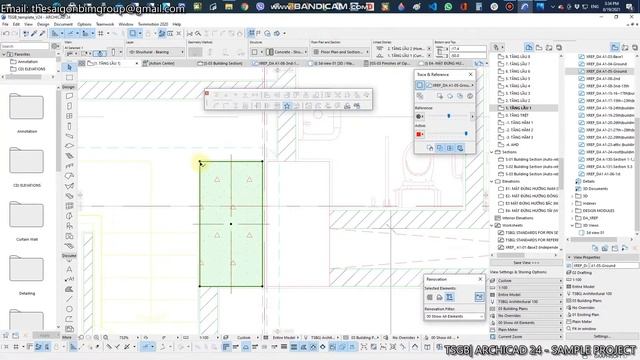Open the File menu
The height and width of the screenshot is (360, 640).
click(5, 24)
